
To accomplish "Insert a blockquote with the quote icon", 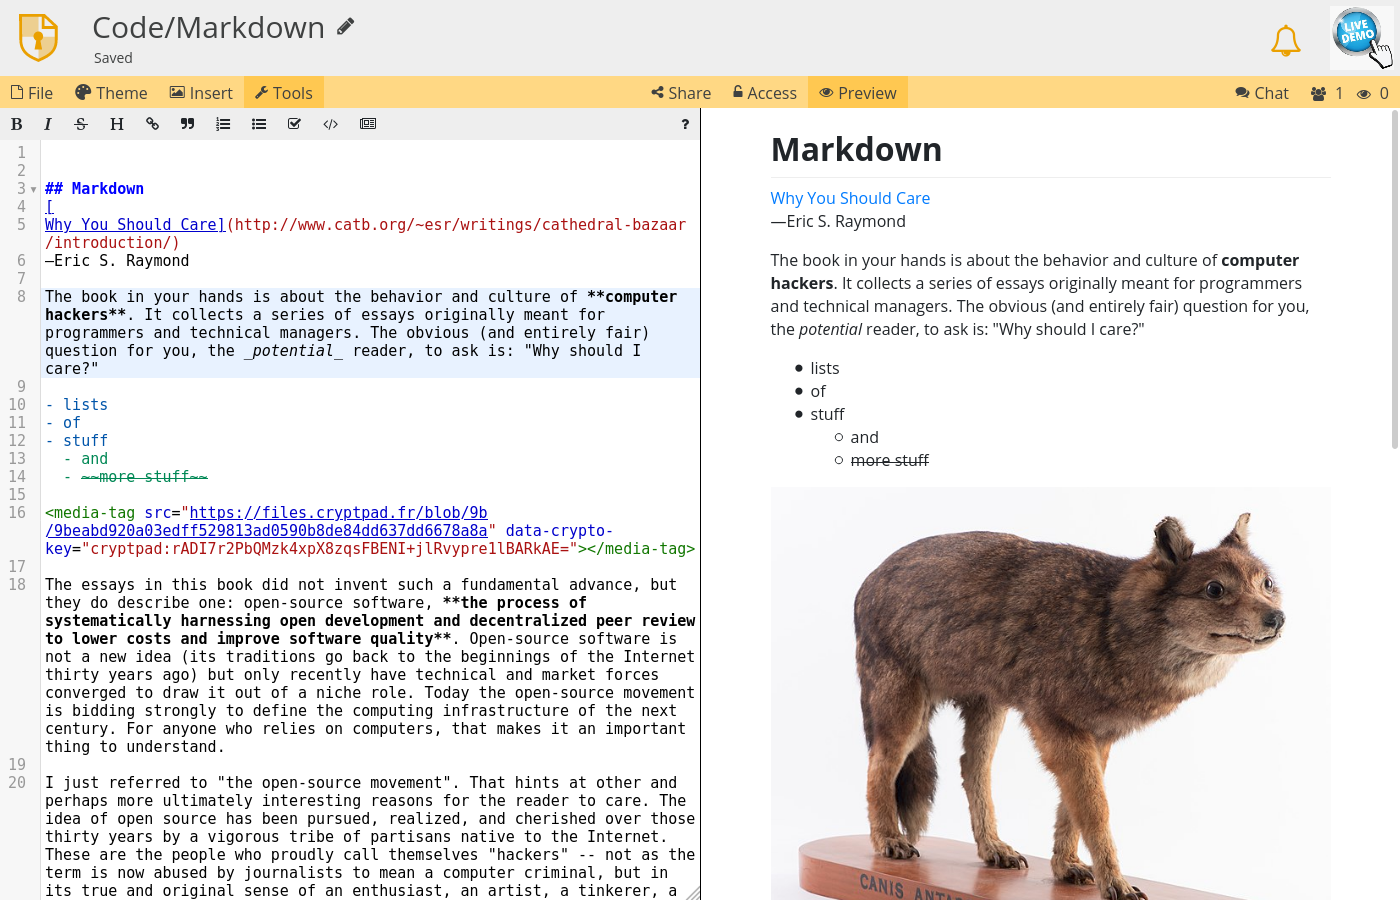I will coord(187,124).
